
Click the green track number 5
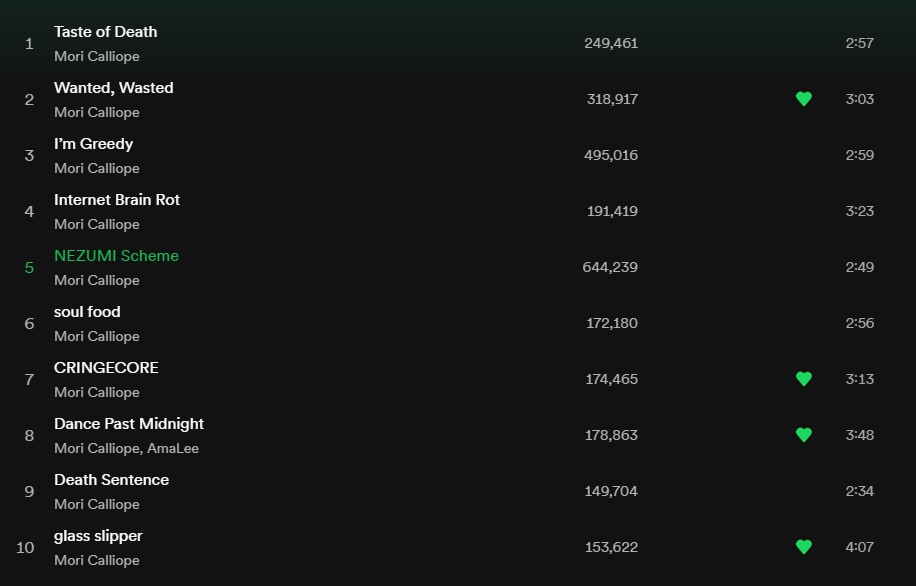(x=29, y=268)
